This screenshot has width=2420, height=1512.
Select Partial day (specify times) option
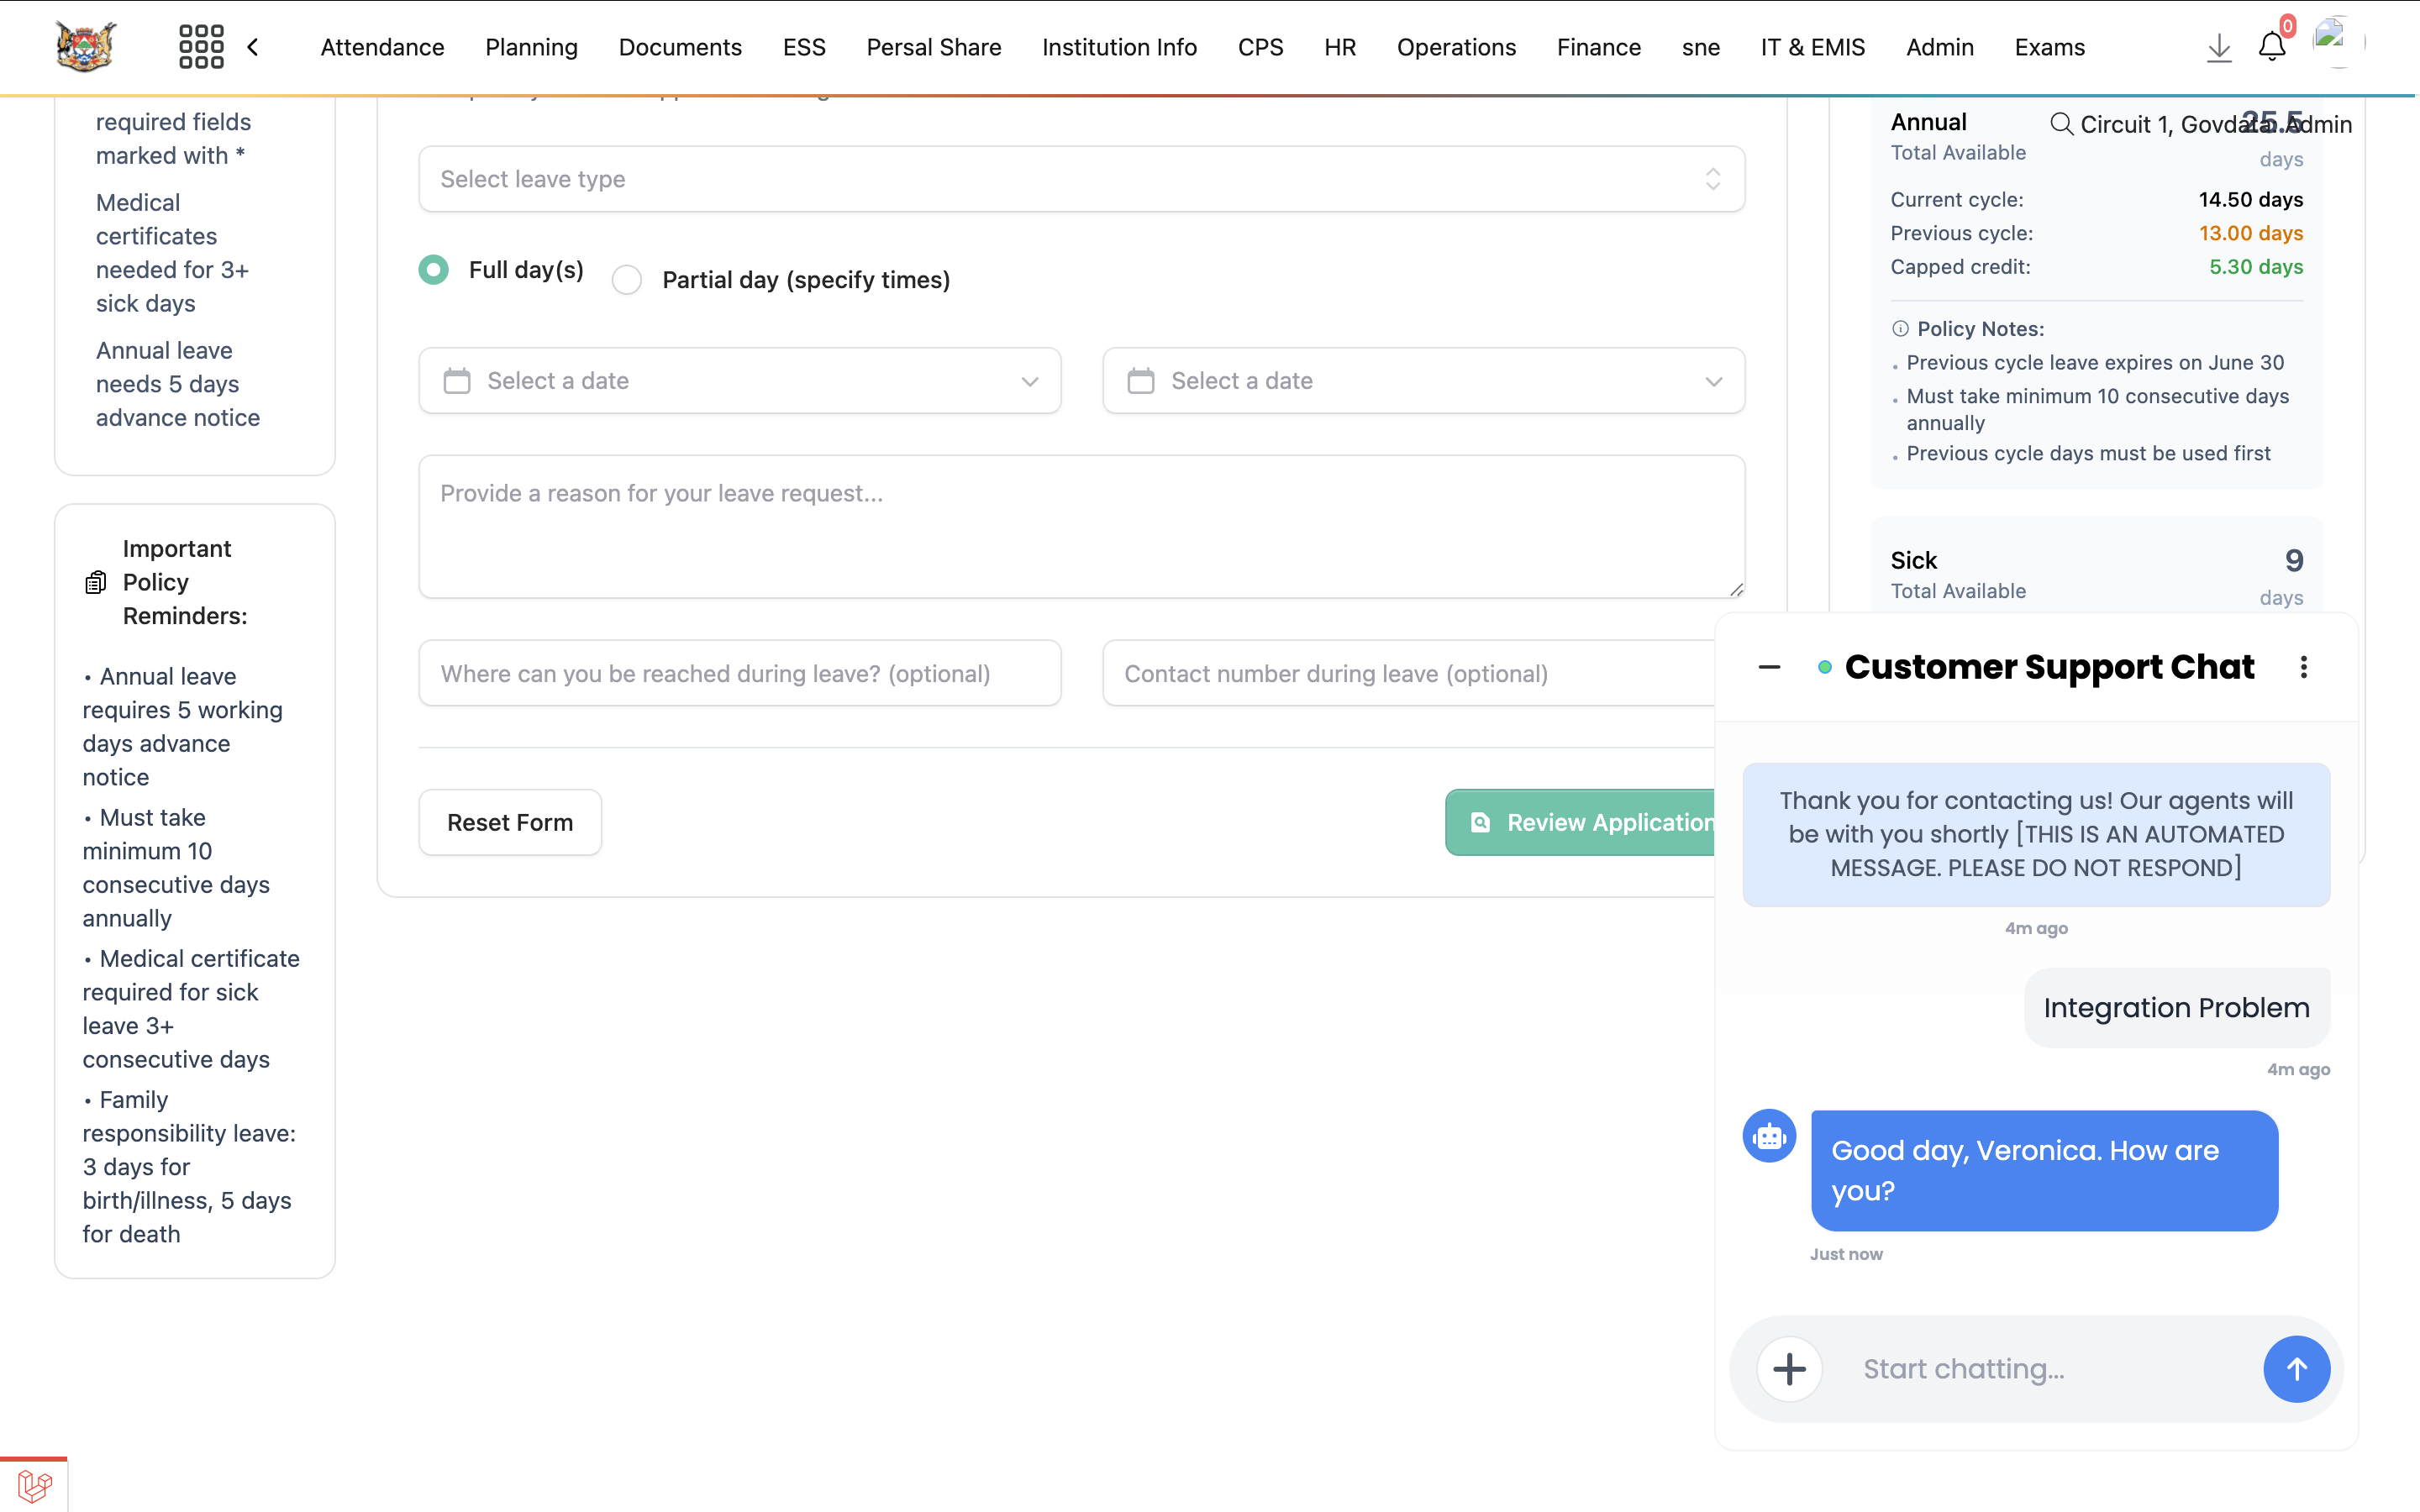pyautogui.click(x=627, y=280)
